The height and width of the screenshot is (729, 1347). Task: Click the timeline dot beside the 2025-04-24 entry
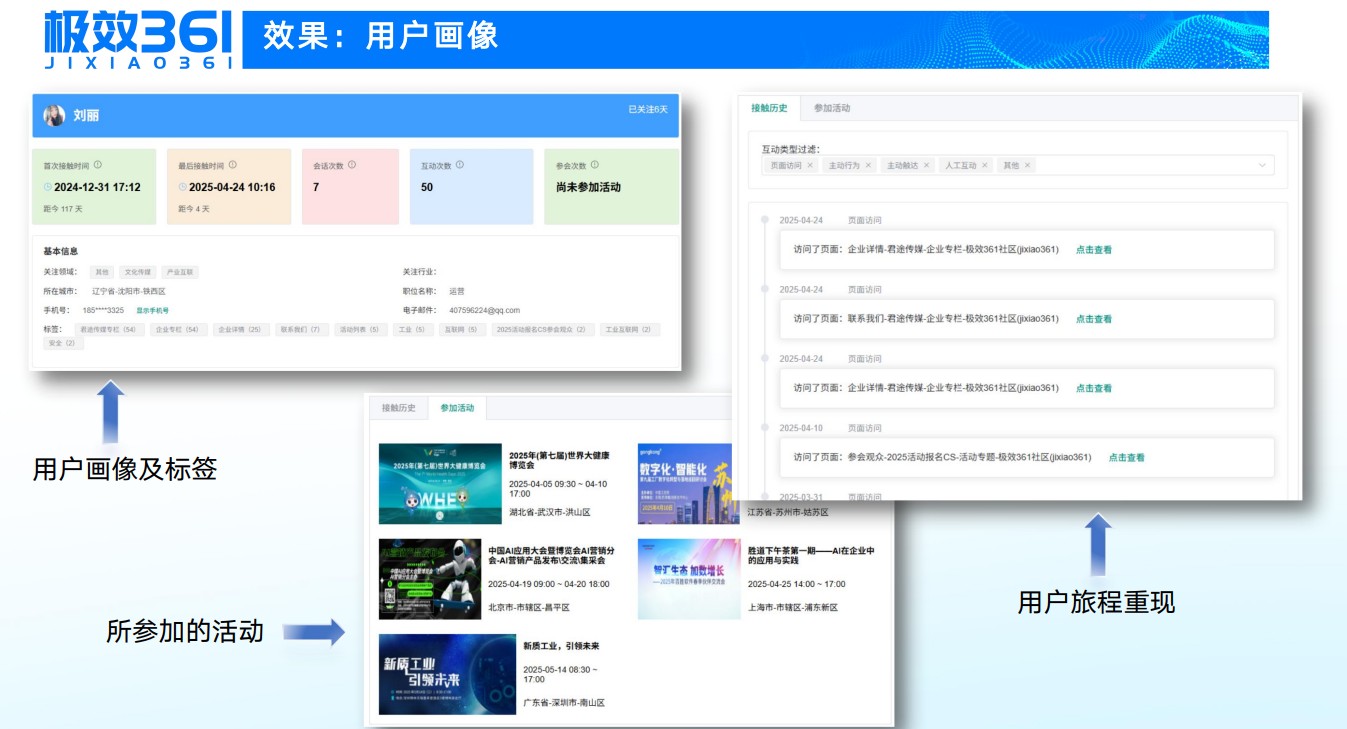(765, 216)
